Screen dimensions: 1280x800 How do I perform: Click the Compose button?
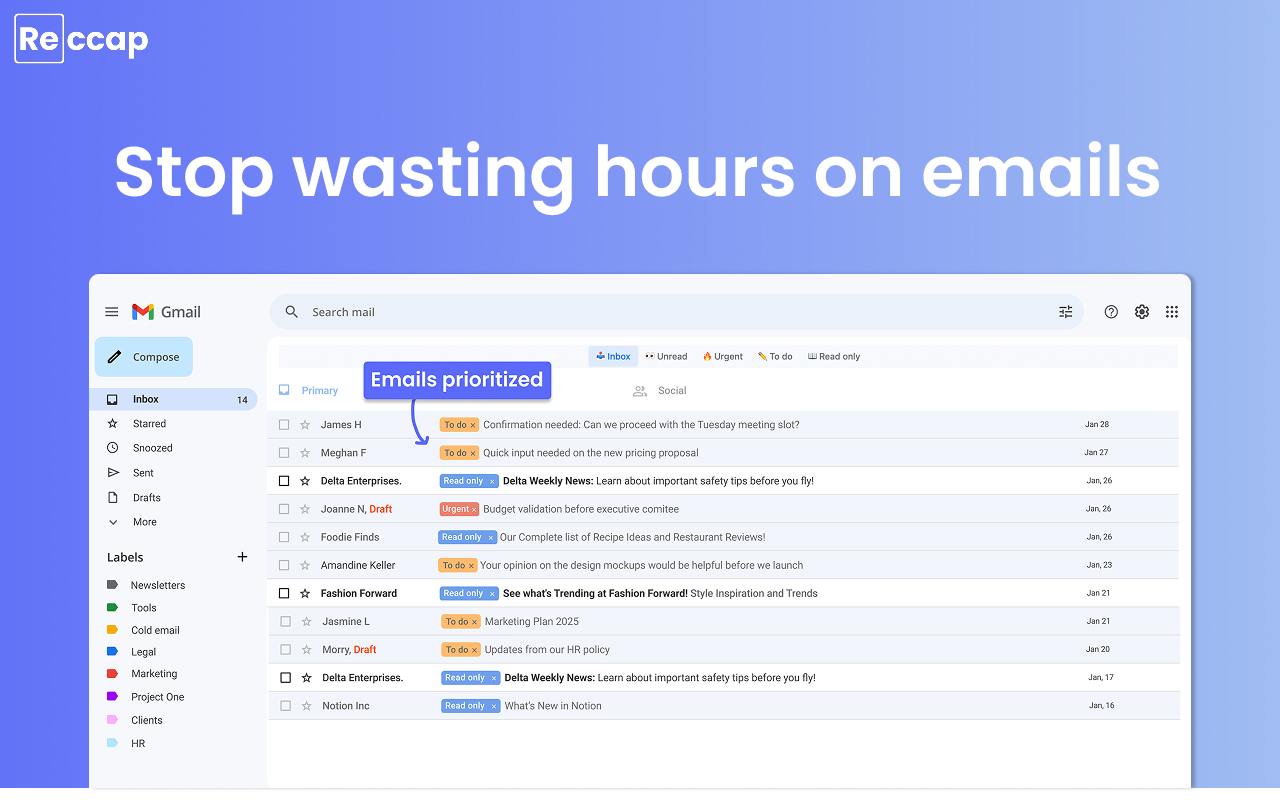[x=144, y=357]
